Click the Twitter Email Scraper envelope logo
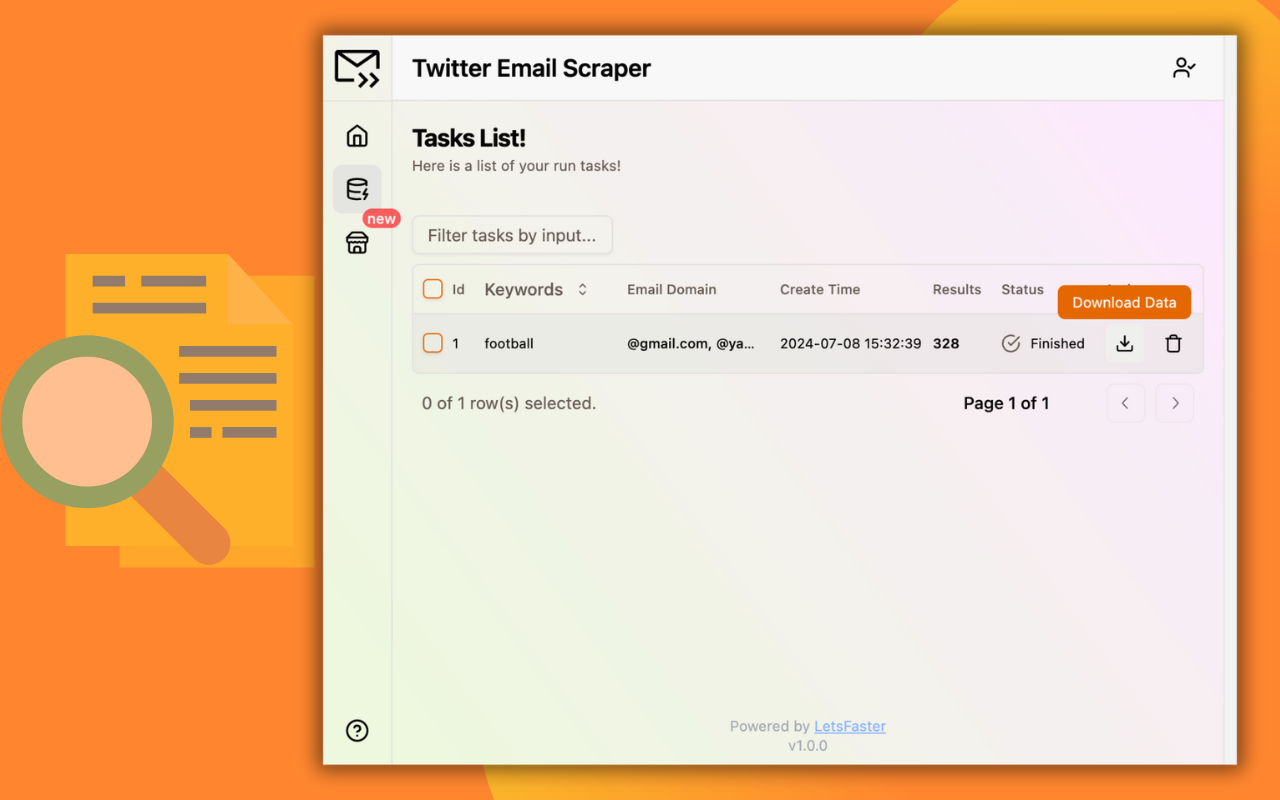Viewport: 1280px width, 800px height. point(357,69)
